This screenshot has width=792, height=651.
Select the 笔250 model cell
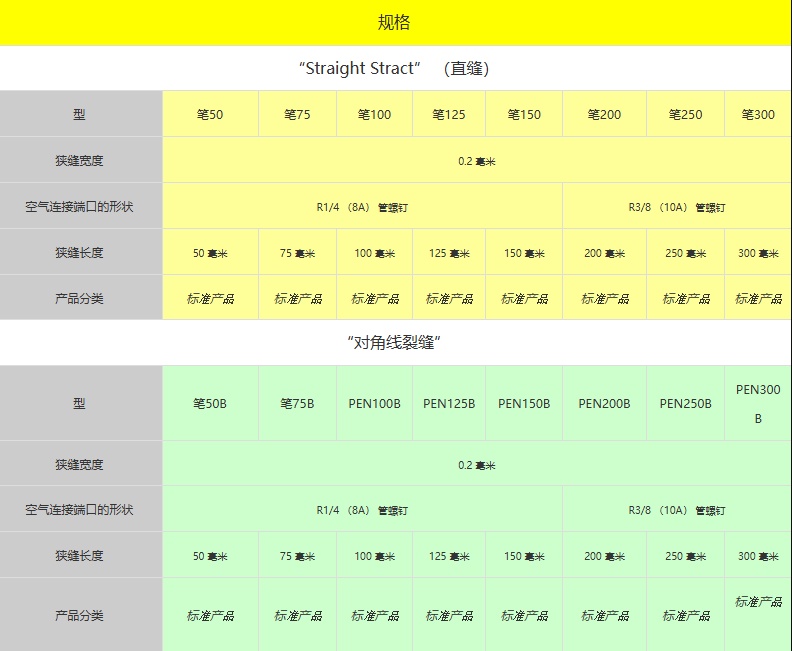tap(685, 114)
